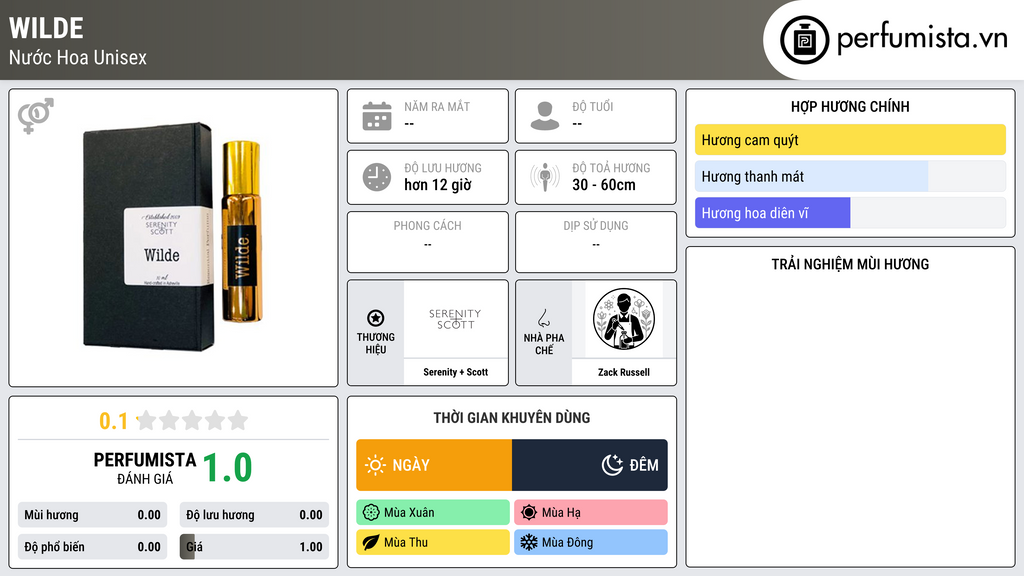Viewport: 1024px width, 576px height.
Task: Click the Zack Russell perfumer name
Action: (x=624, y=372)
